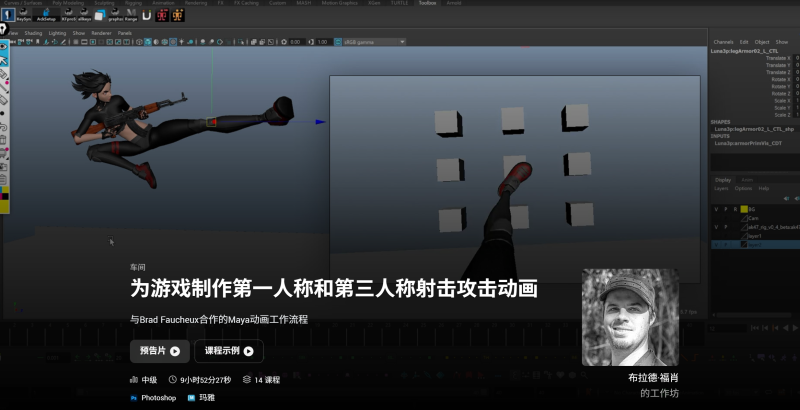Toggle visibility eye in annotation toolbar

(4, 47)
